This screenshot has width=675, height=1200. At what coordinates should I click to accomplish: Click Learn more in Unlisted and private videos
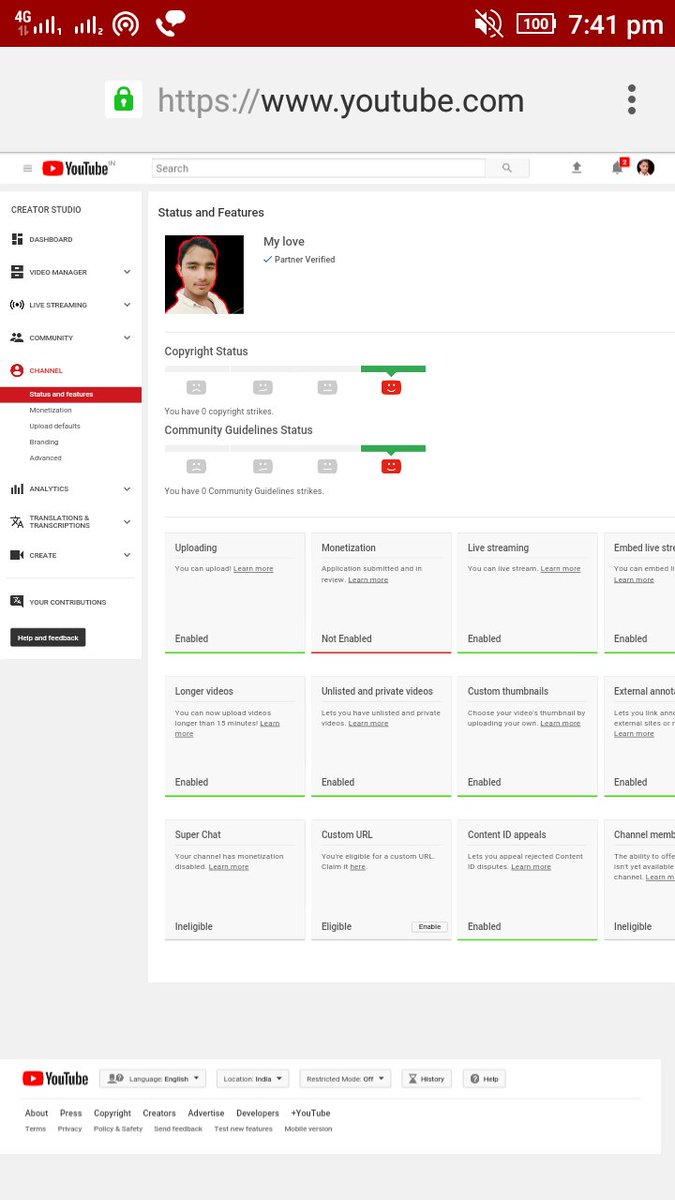368,723
